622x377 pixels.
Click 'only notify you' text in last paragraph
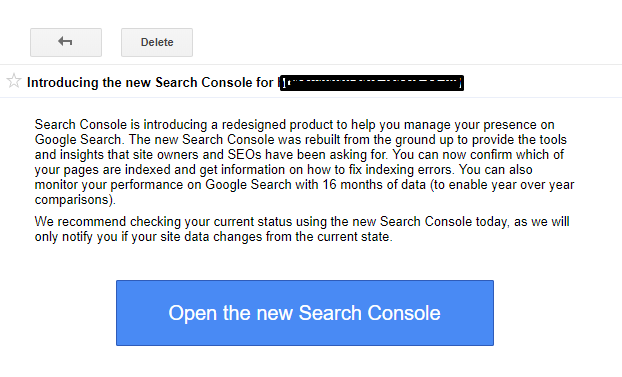click(x=76, y=237)
